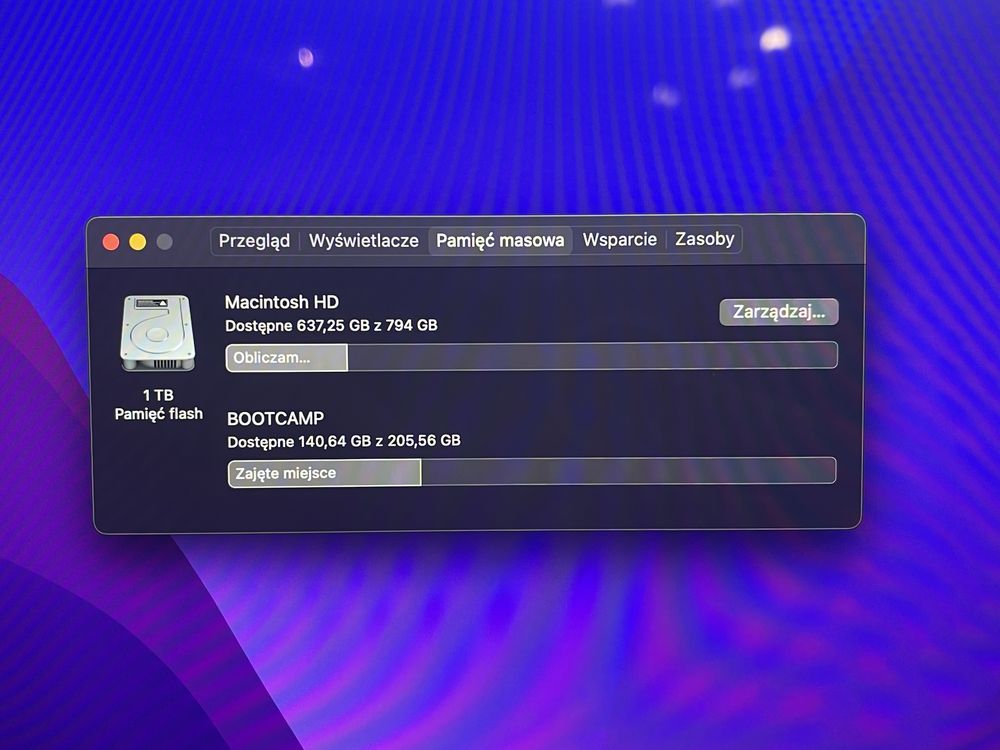Select the BOOTCAMP volume name
The height and width of the screenshot is (750, 1000).
pos(276,418)
